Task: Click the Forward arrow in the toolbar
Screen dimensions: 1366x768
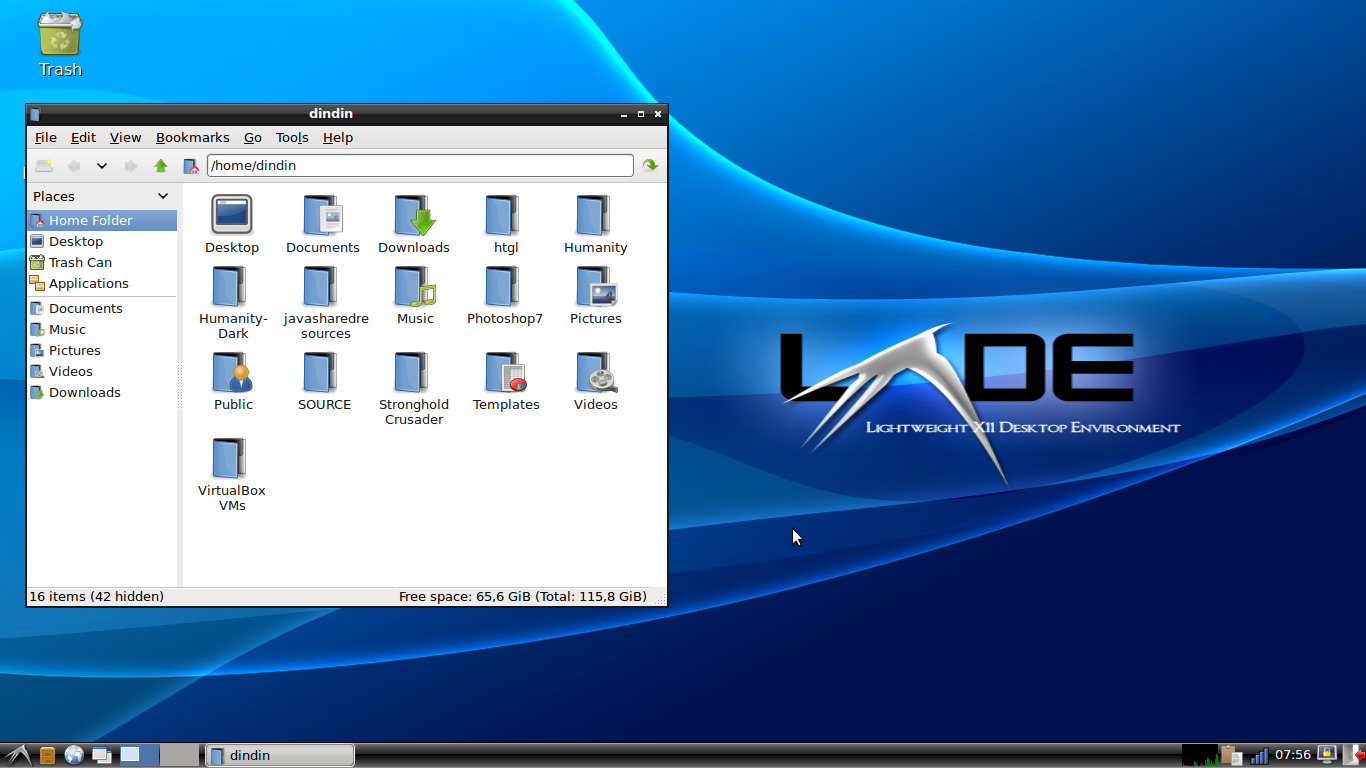Action: point(131,166)
